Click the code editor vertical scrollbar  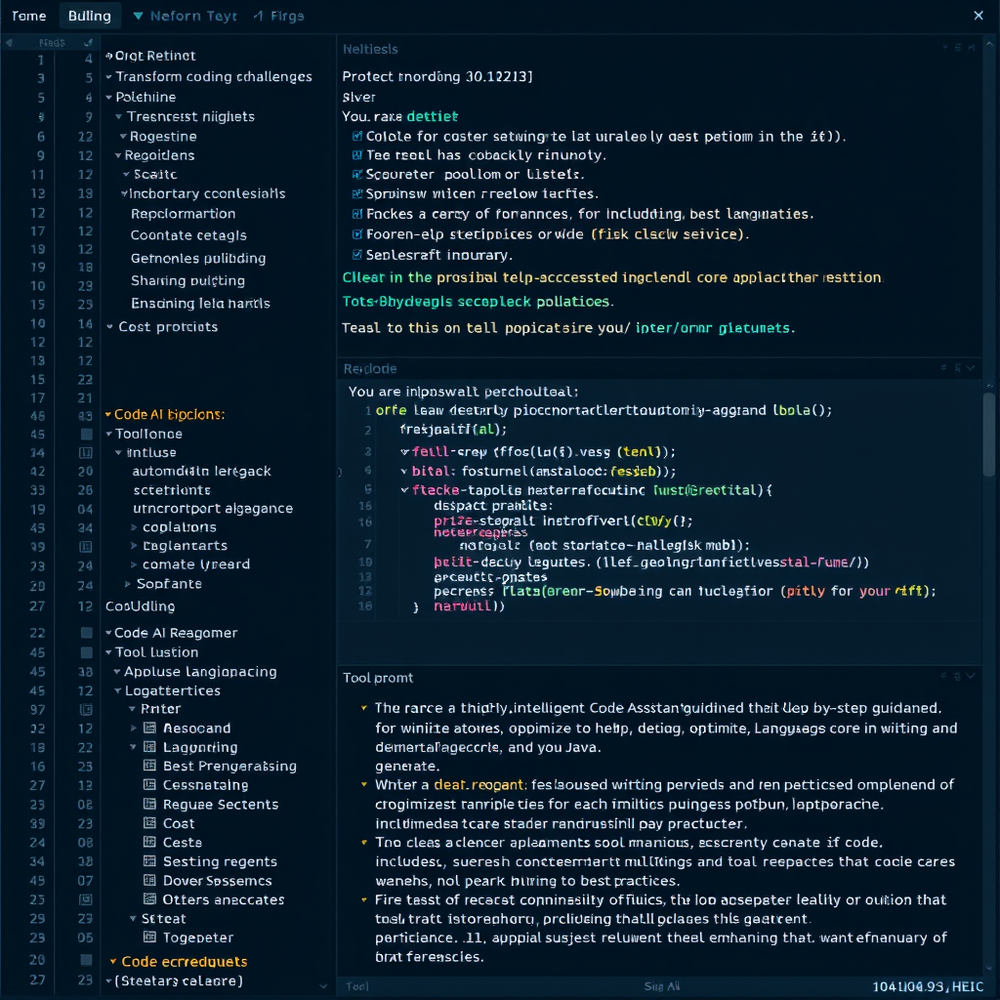989,430
